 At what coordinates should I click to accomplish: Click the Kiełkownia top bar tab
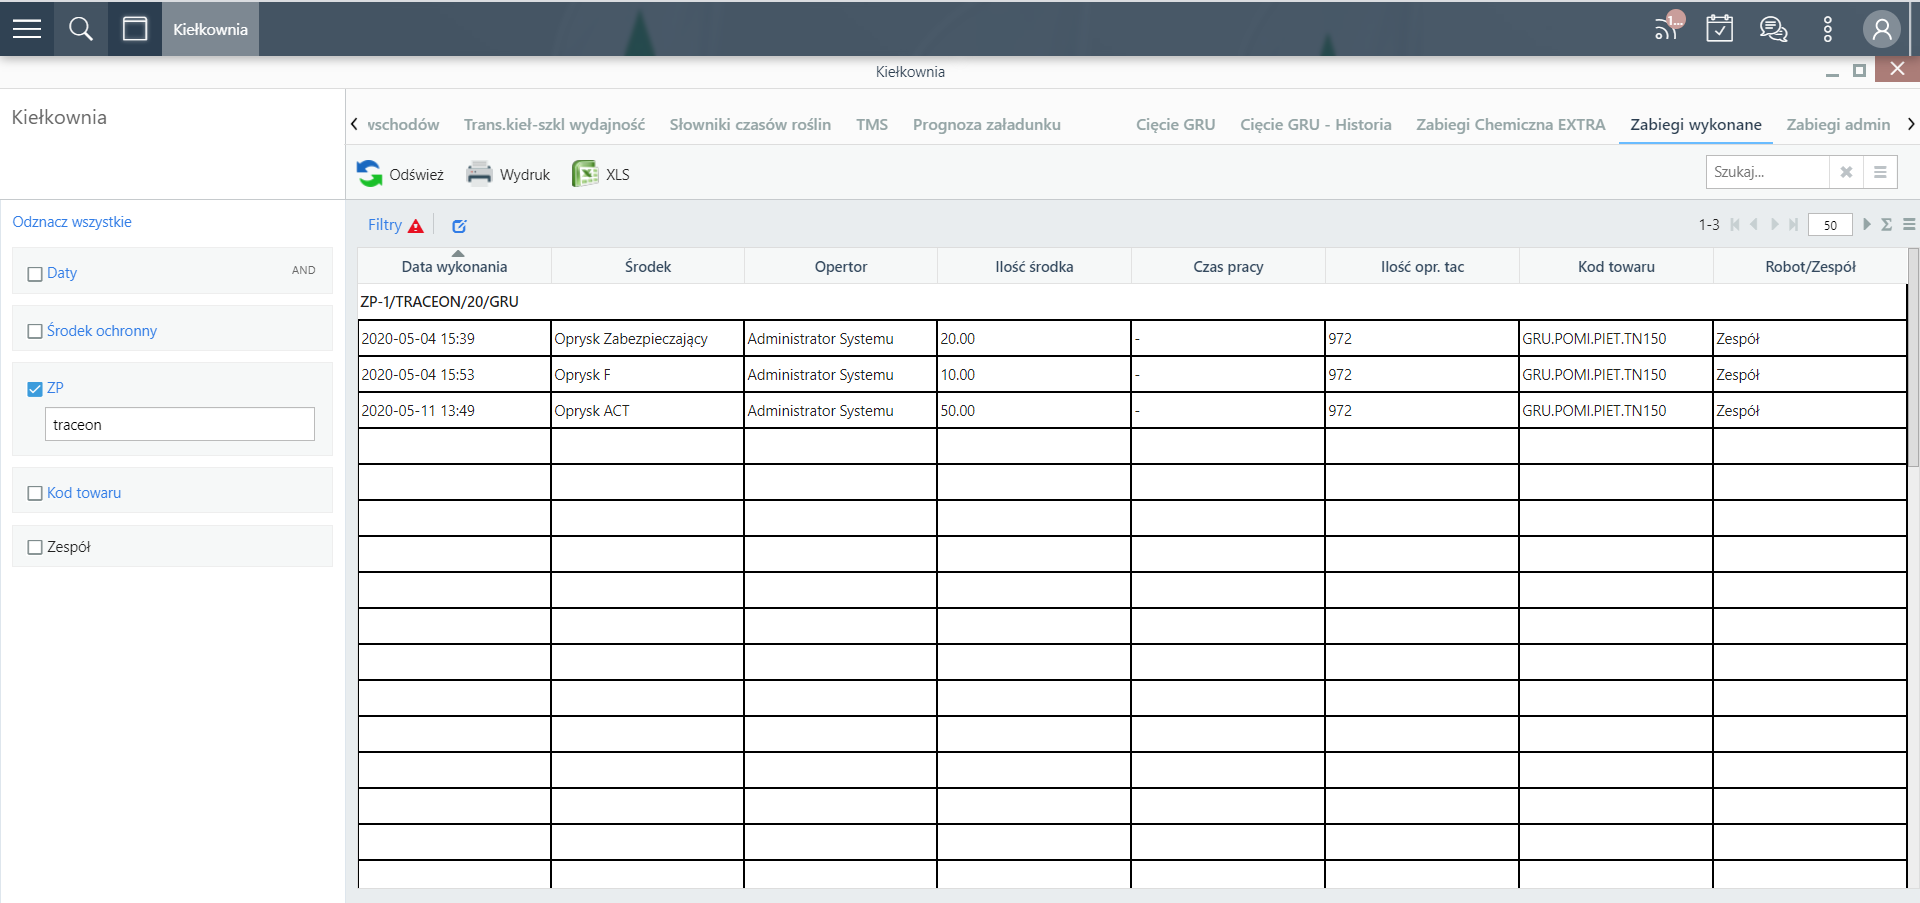[x=210, y=29]
